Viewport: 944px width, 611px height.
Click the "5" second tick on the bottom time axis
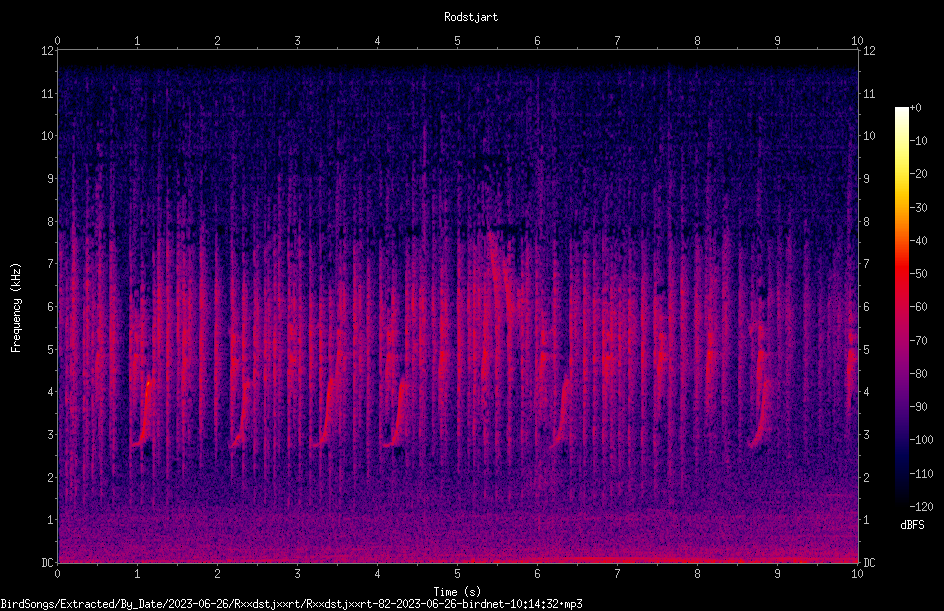(x=457, y=574)
